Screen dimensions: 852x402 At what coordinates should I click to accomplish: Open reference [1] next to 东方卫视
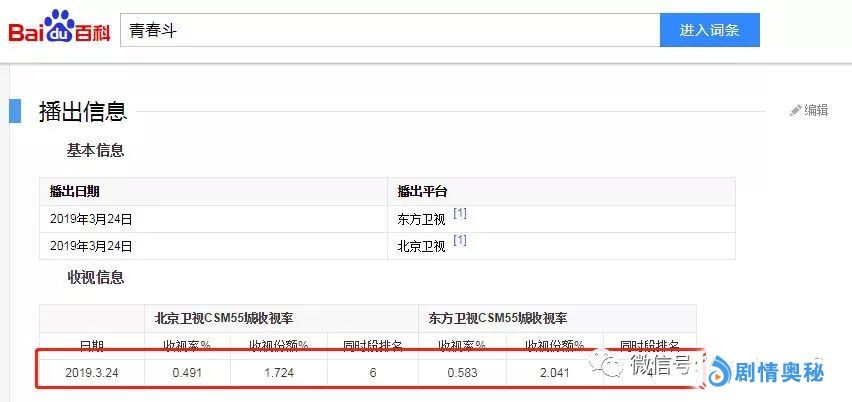460,214
